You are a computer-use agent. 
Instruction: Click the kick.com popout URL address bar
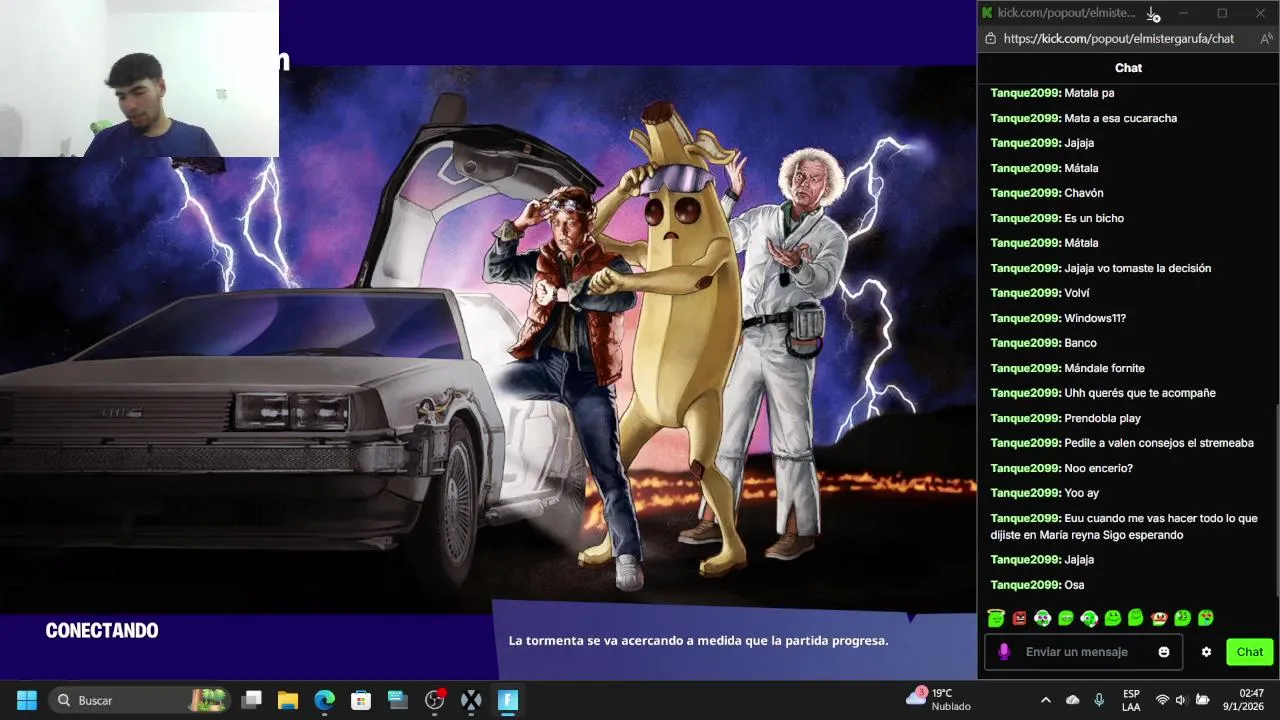coord(1118,38)
